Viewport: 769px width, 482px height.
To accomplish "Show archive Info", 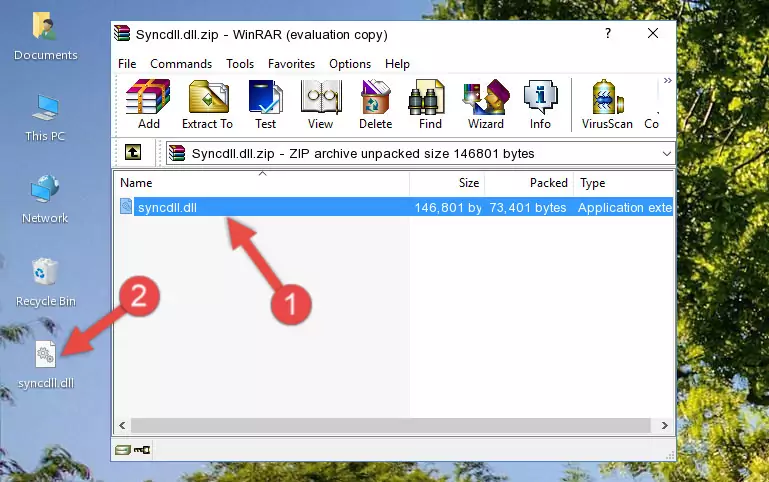I will click(x=540, y=104).
